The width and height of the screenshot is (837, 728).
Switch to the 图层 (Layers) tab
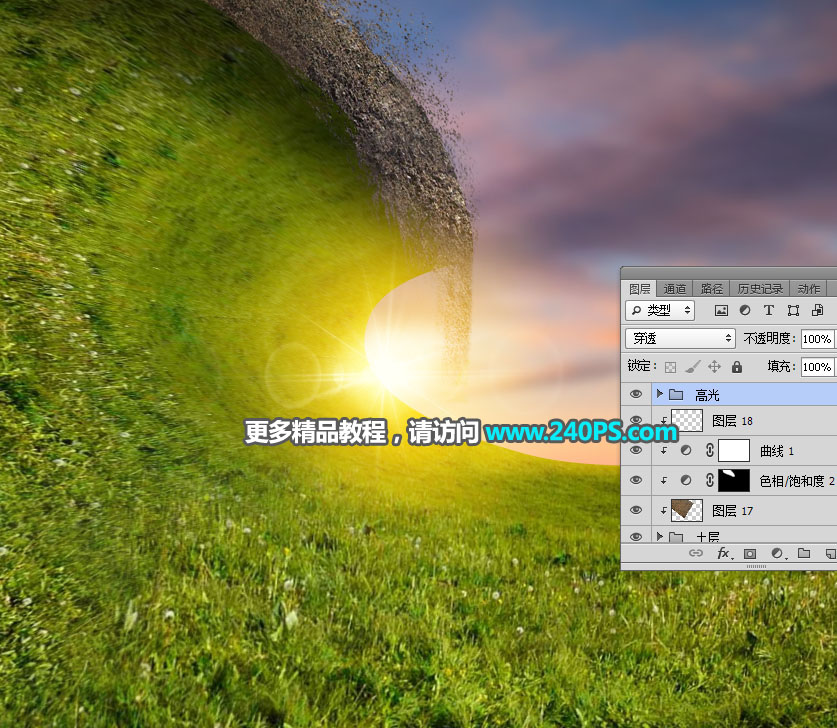point(639,289)
